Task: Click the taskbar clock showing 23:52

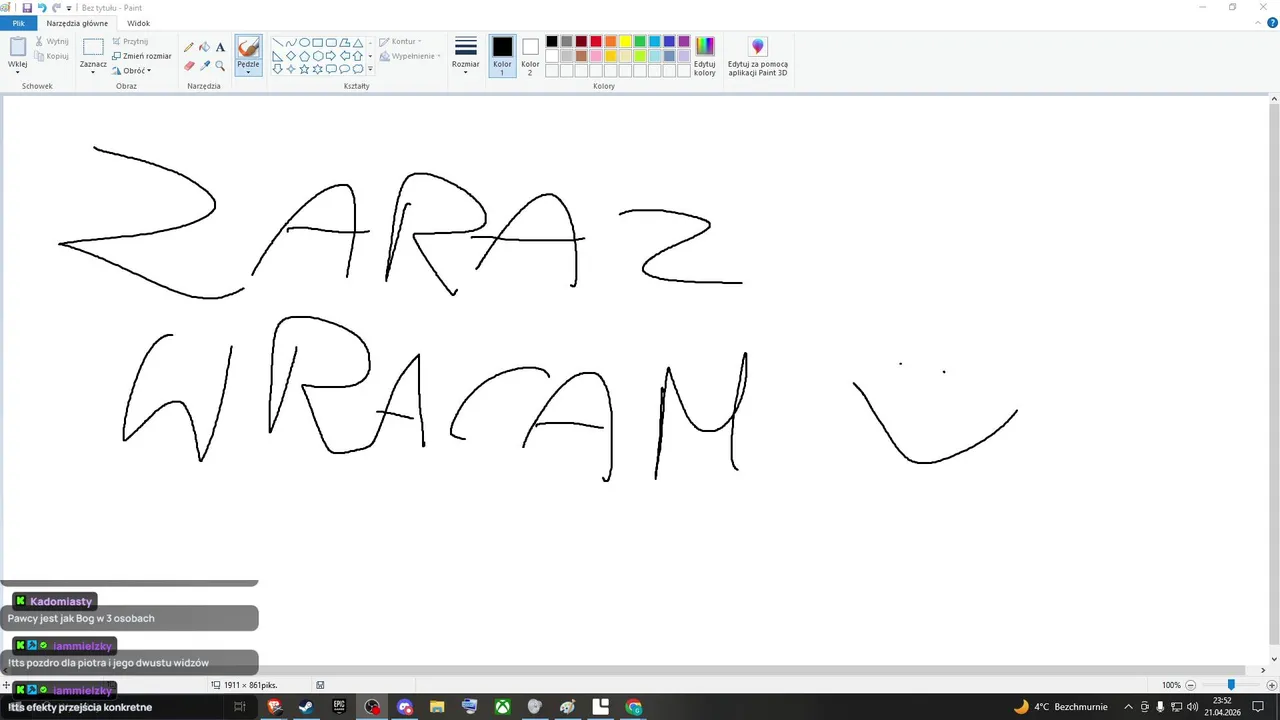Action: click(1222, 707)
